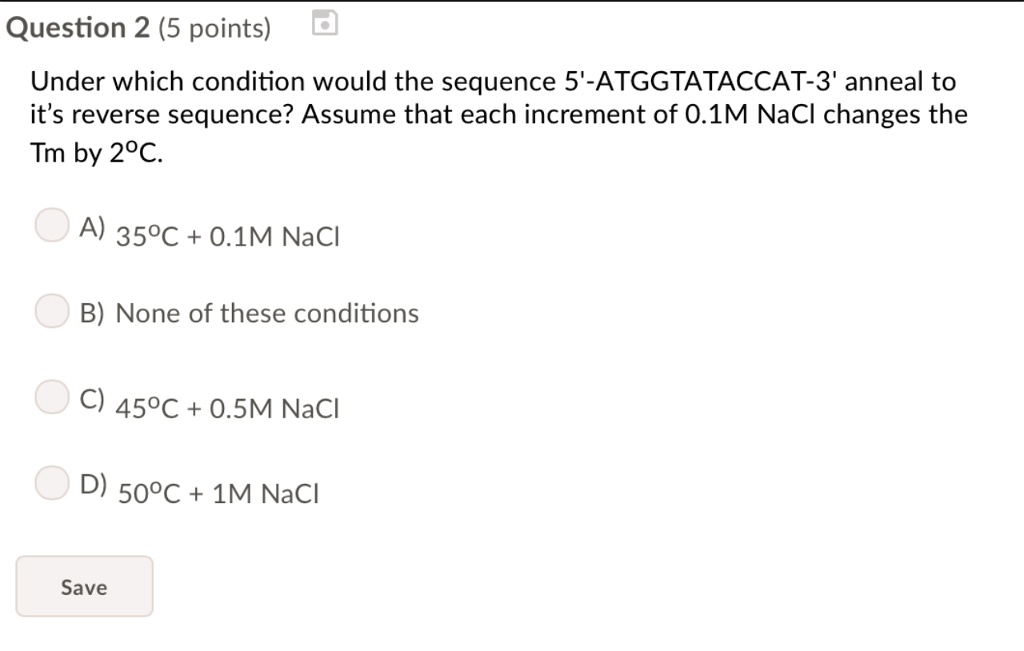This screenshot has width=1024, height=651.
Task: Click the 'B)' letter label
Action: (x=92, y=314)
